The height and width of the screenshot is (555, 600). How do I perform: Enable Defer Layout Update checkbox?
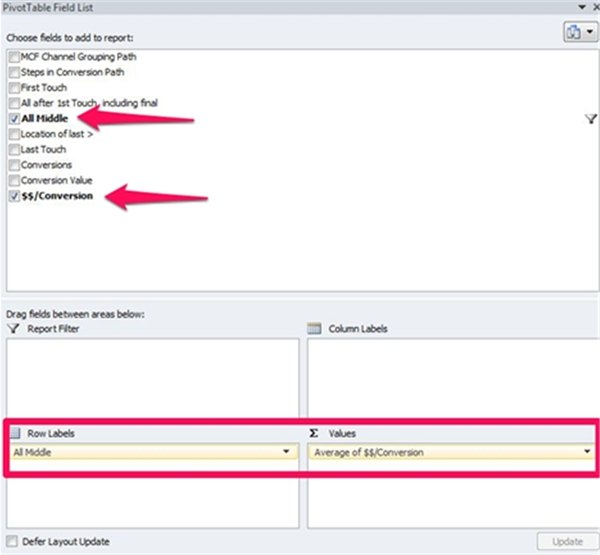pos(13,542)
